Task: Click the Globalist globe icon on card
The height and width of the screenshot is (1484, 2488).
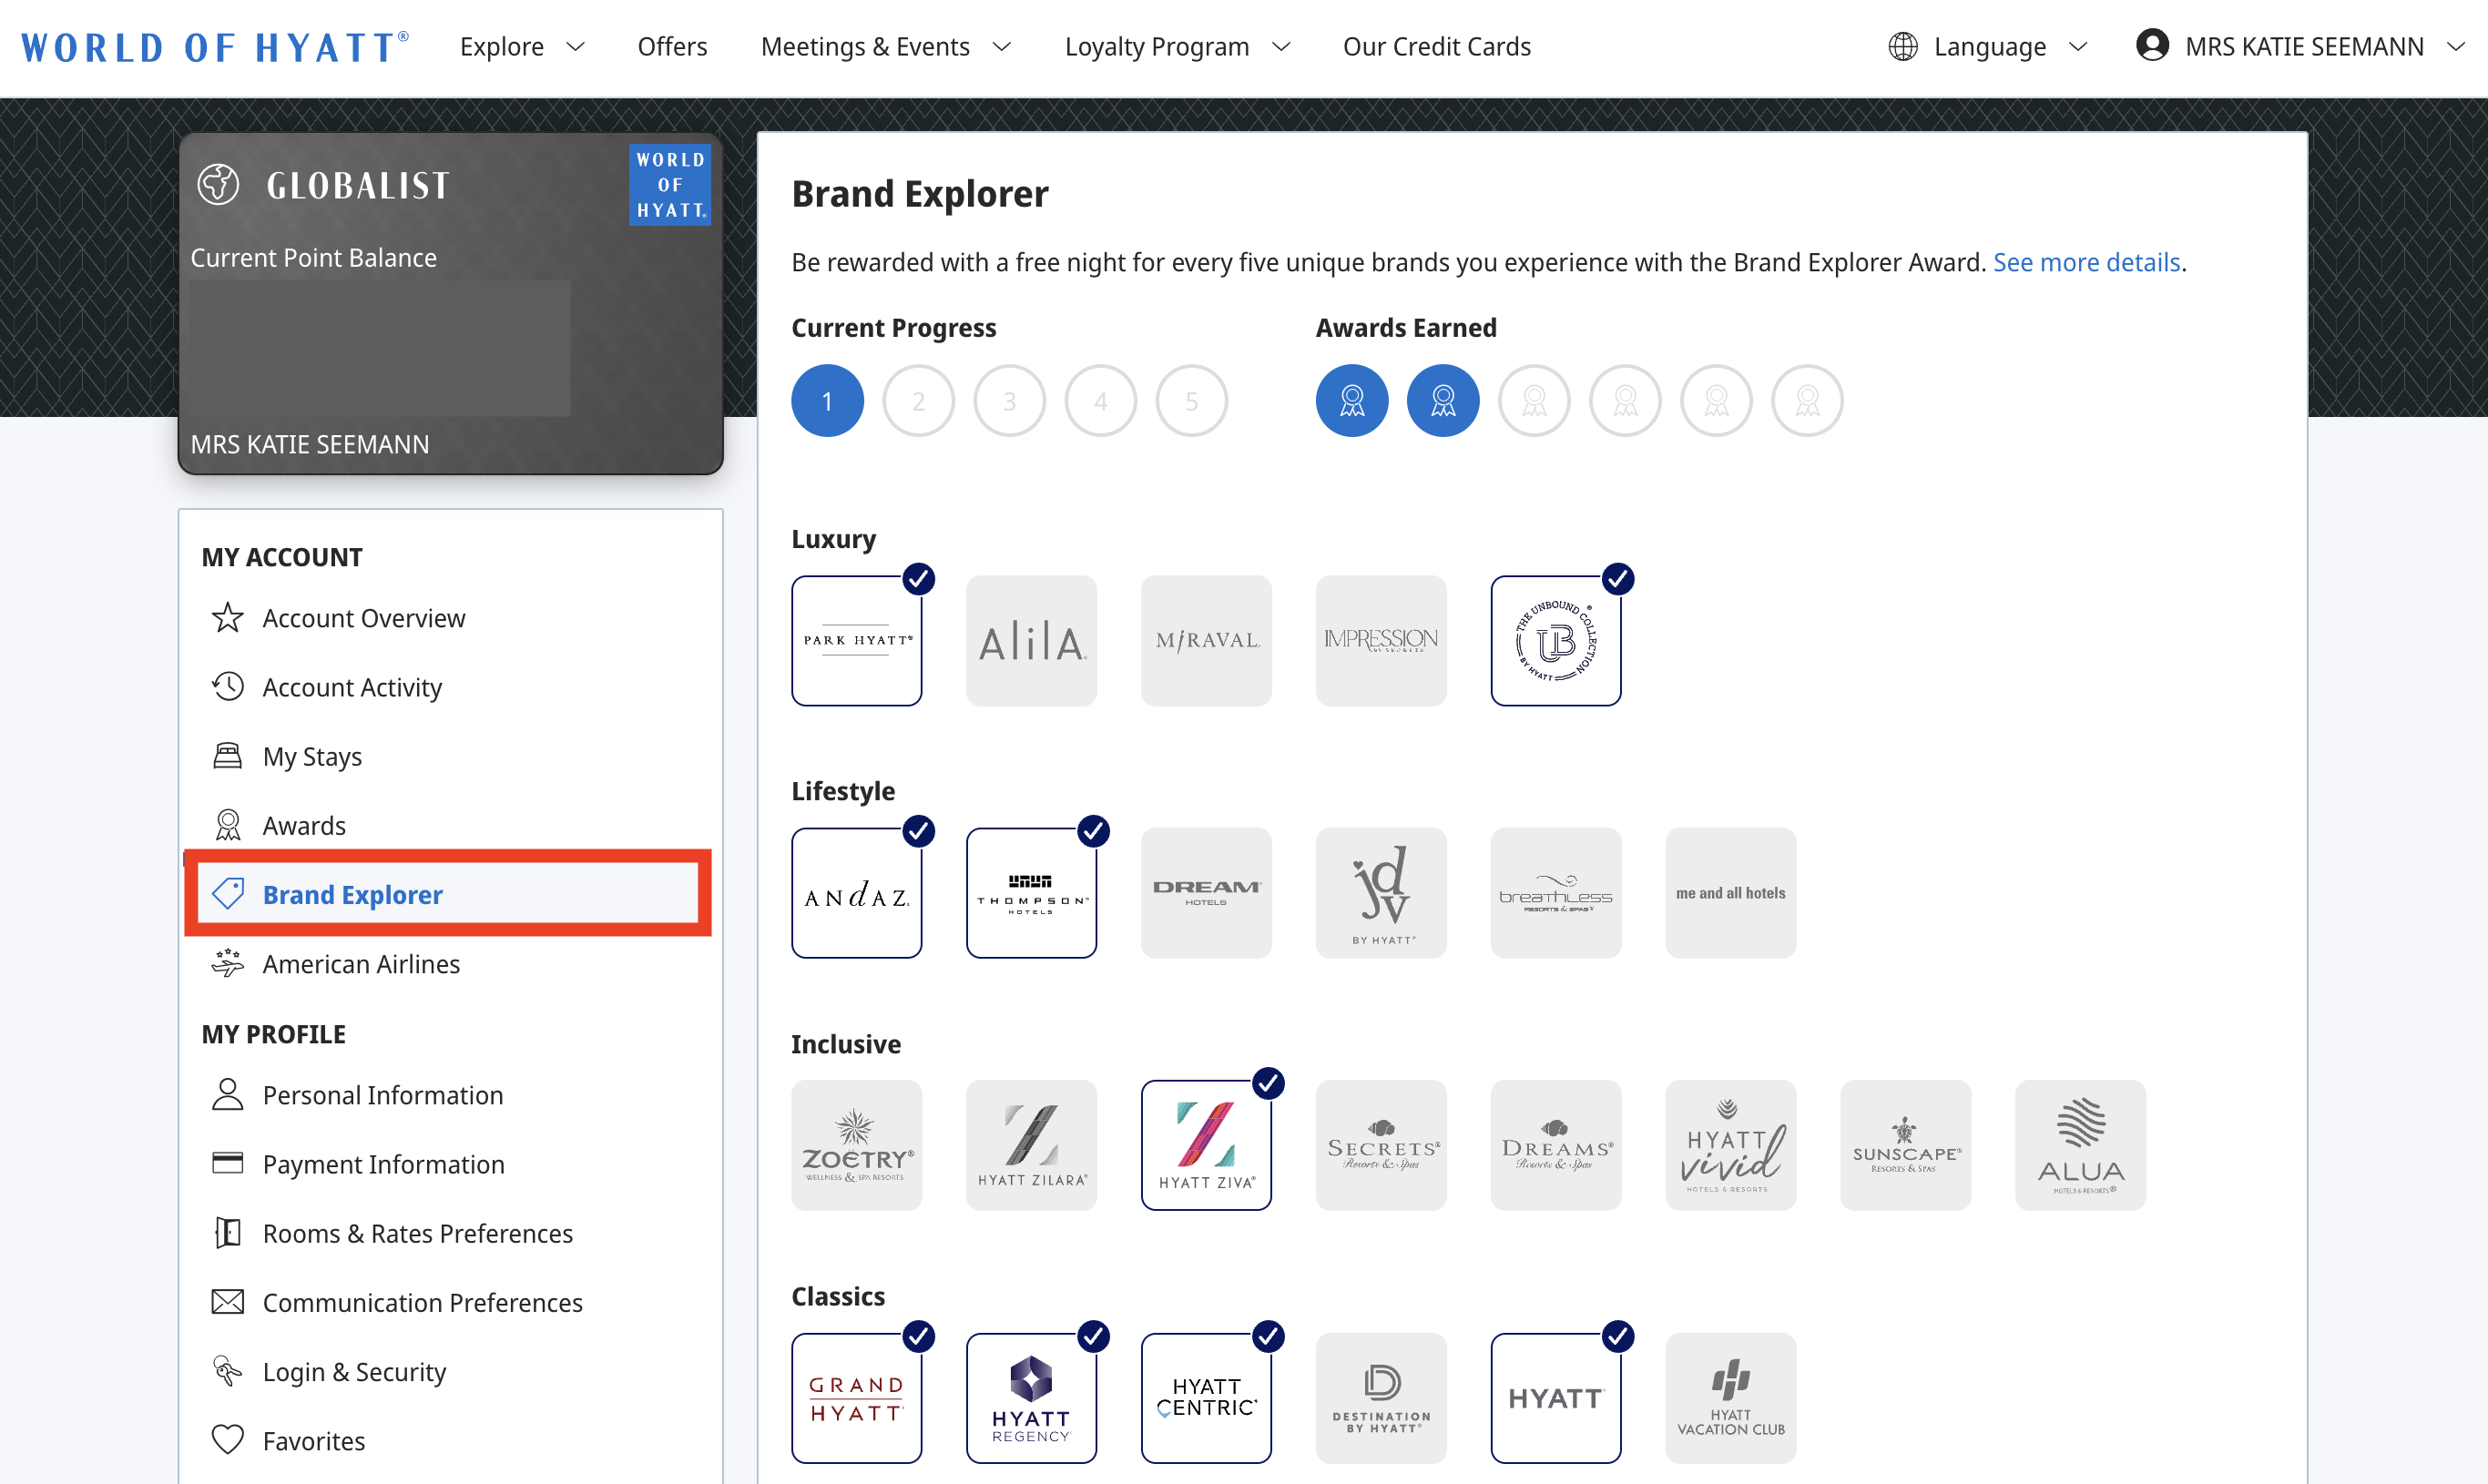Action: click(x=218, y=184)
